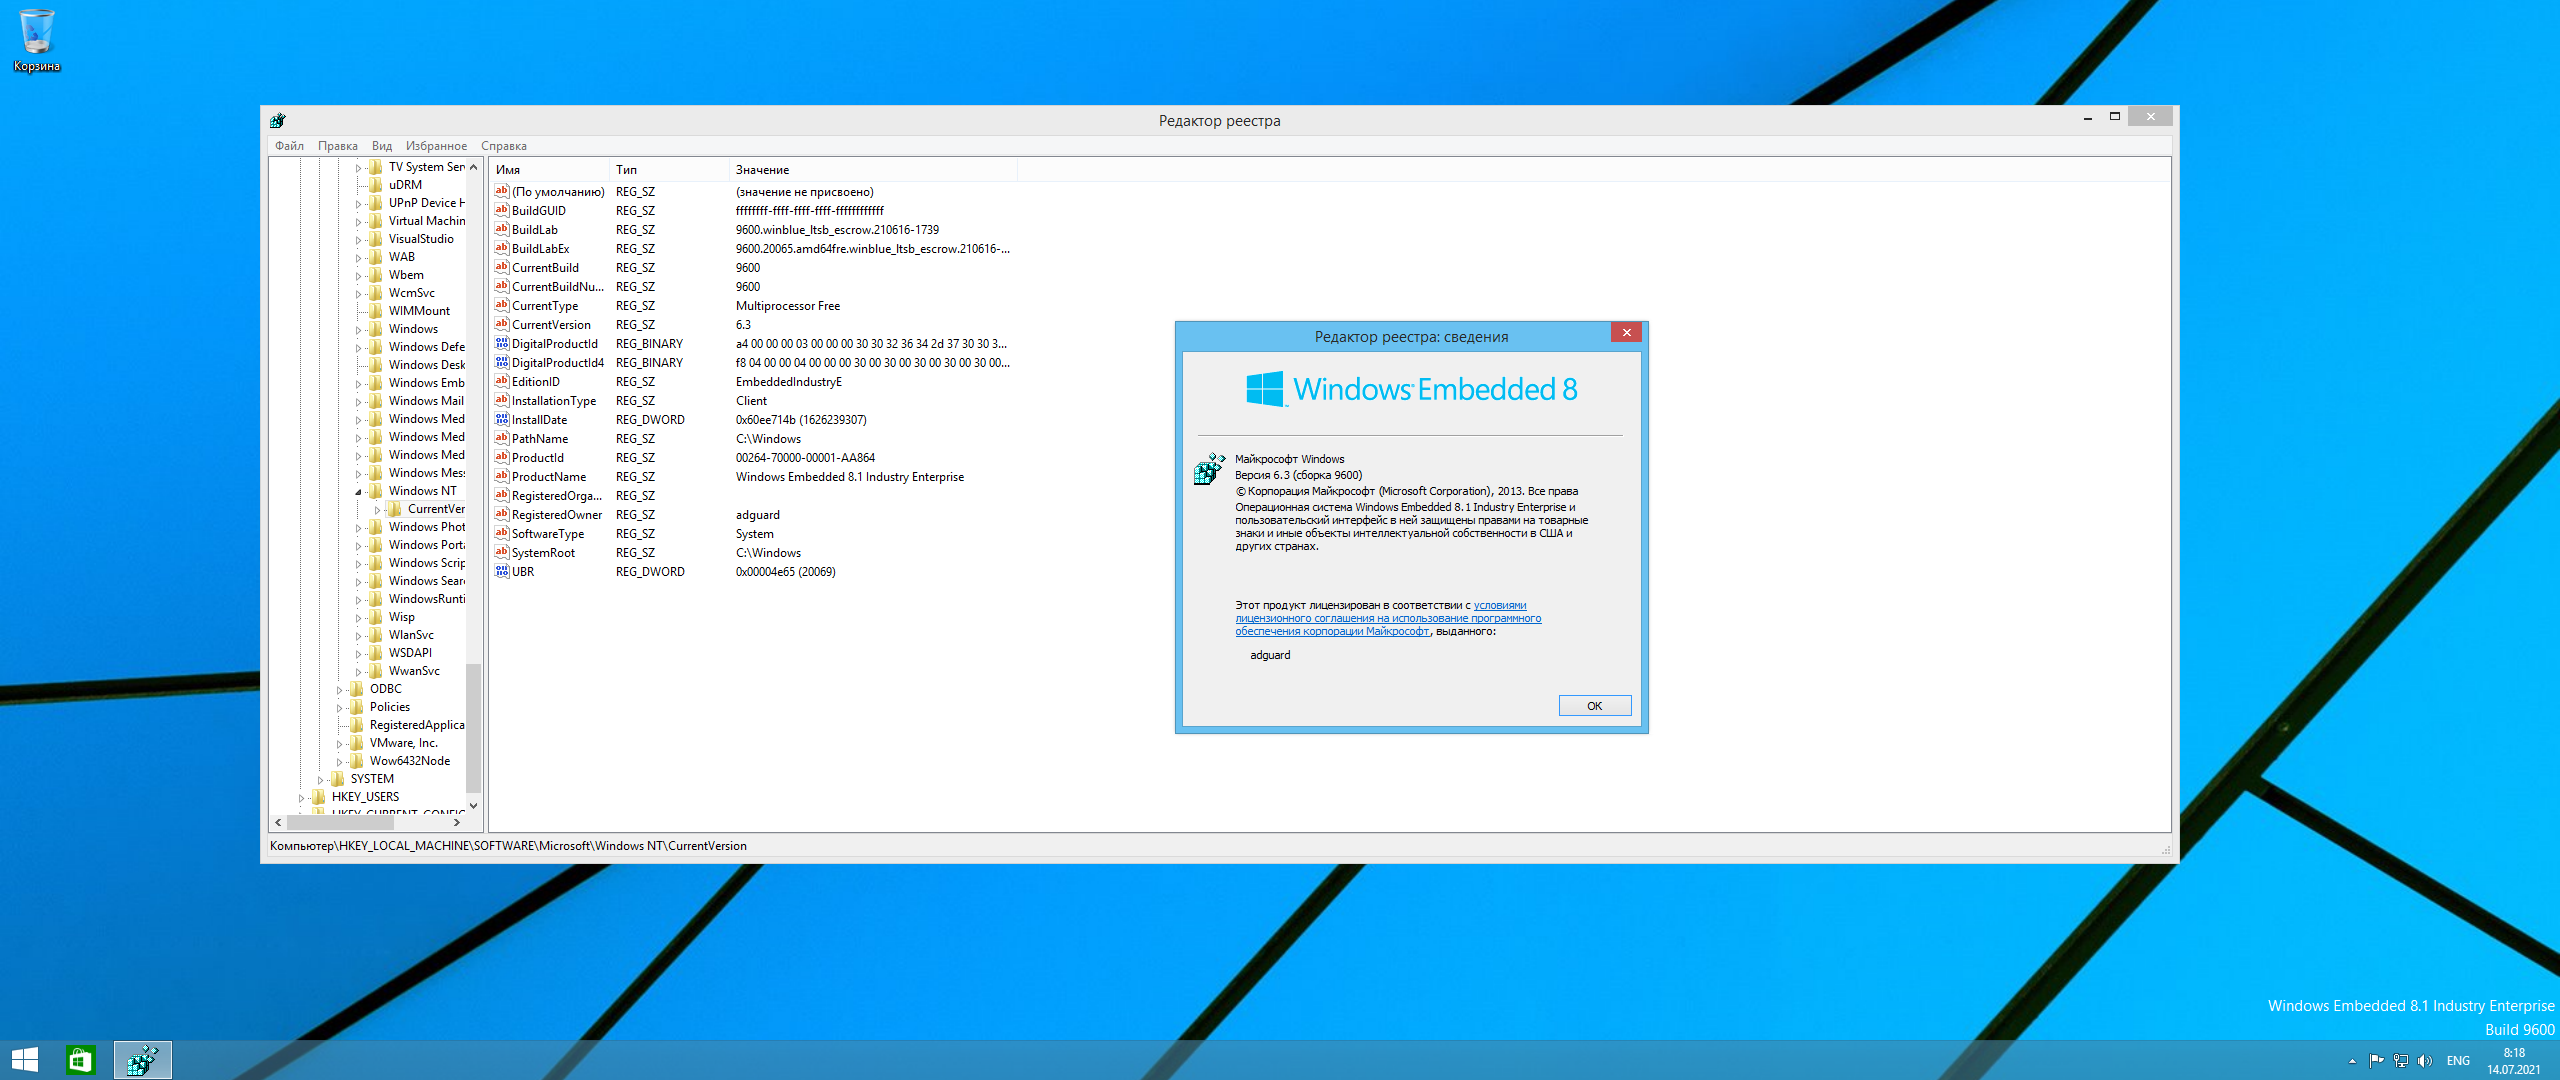Click the RegisteredOwner string value icon
This screenshot has height=1080, width=2560.
pyautogui.click(x=502, y=514)
